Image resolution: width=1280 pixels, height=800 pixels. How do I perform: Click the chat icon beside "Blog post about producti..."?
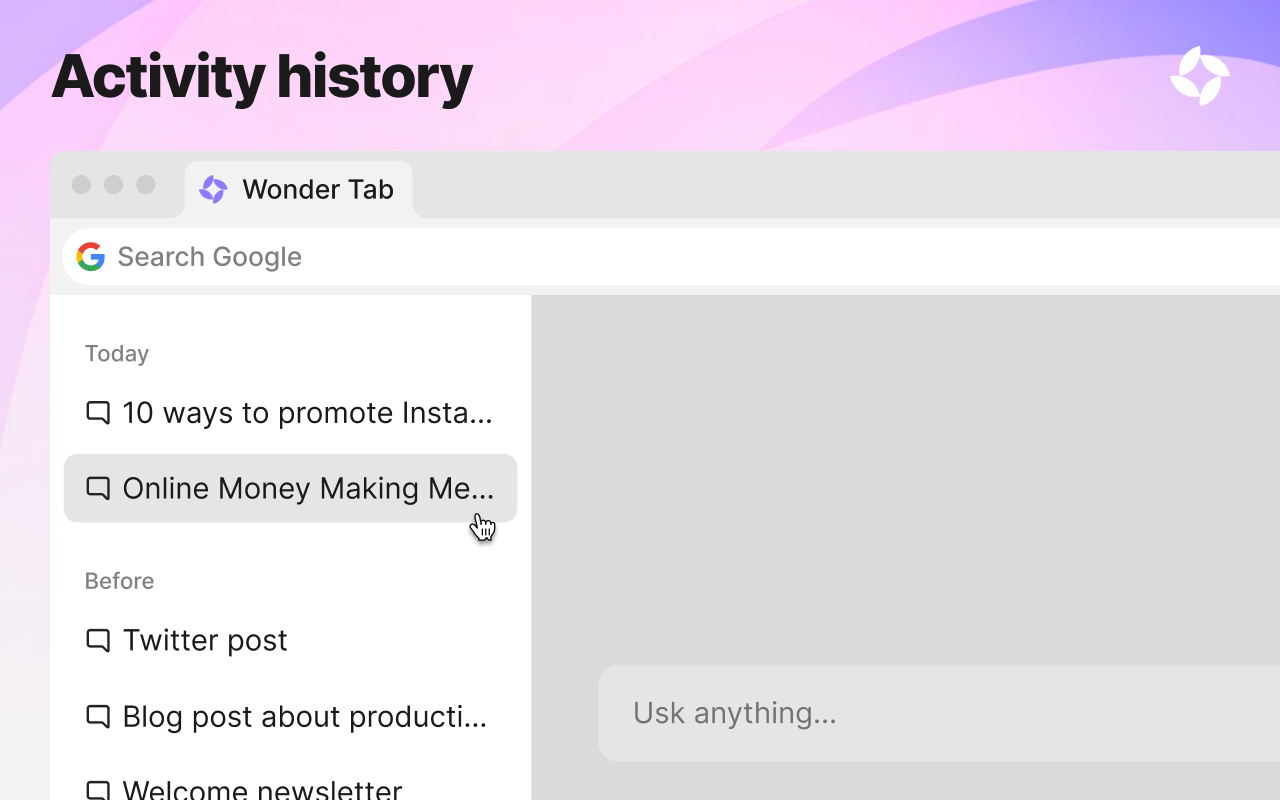pos(97,716)
